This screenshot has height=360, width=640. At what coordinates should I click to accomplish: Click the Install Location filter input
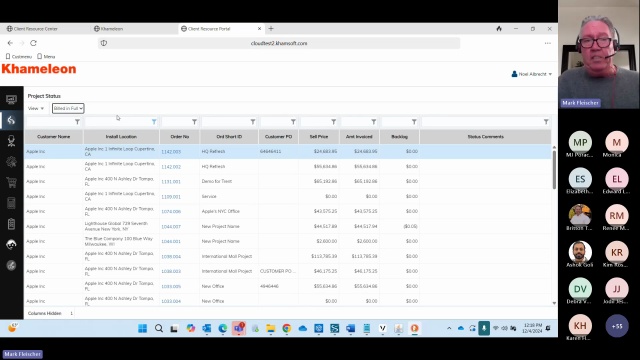(x=118, y=122)
